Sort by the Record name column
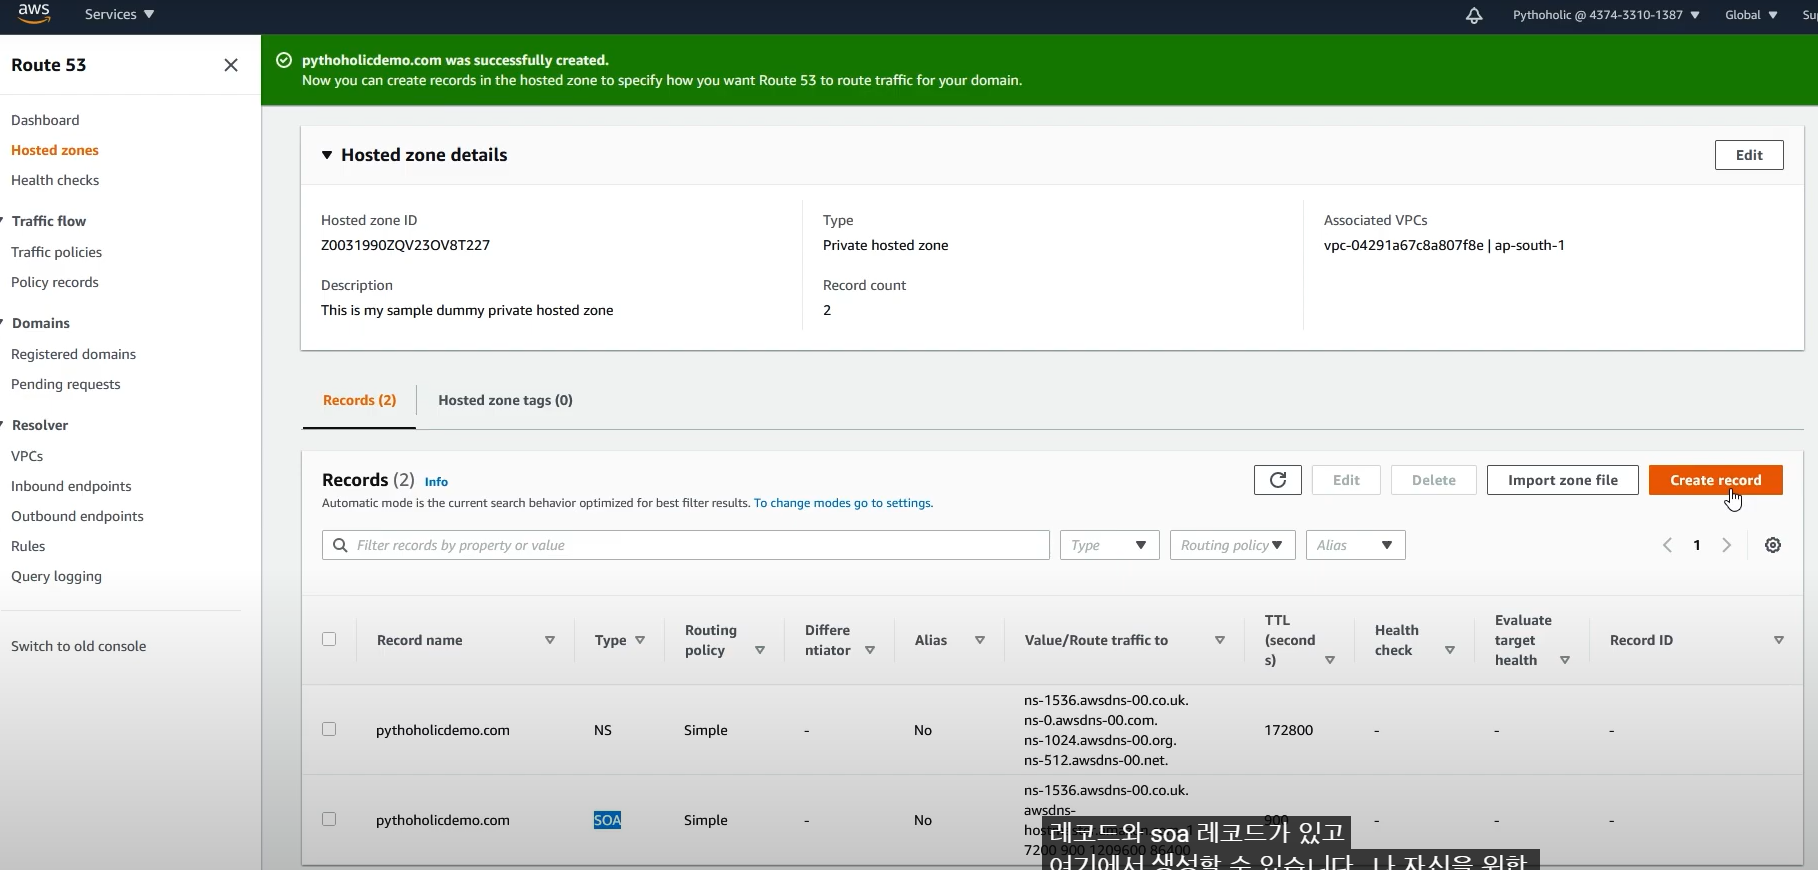Screen dimensions: 1818x870 click(x=550, y=640)
